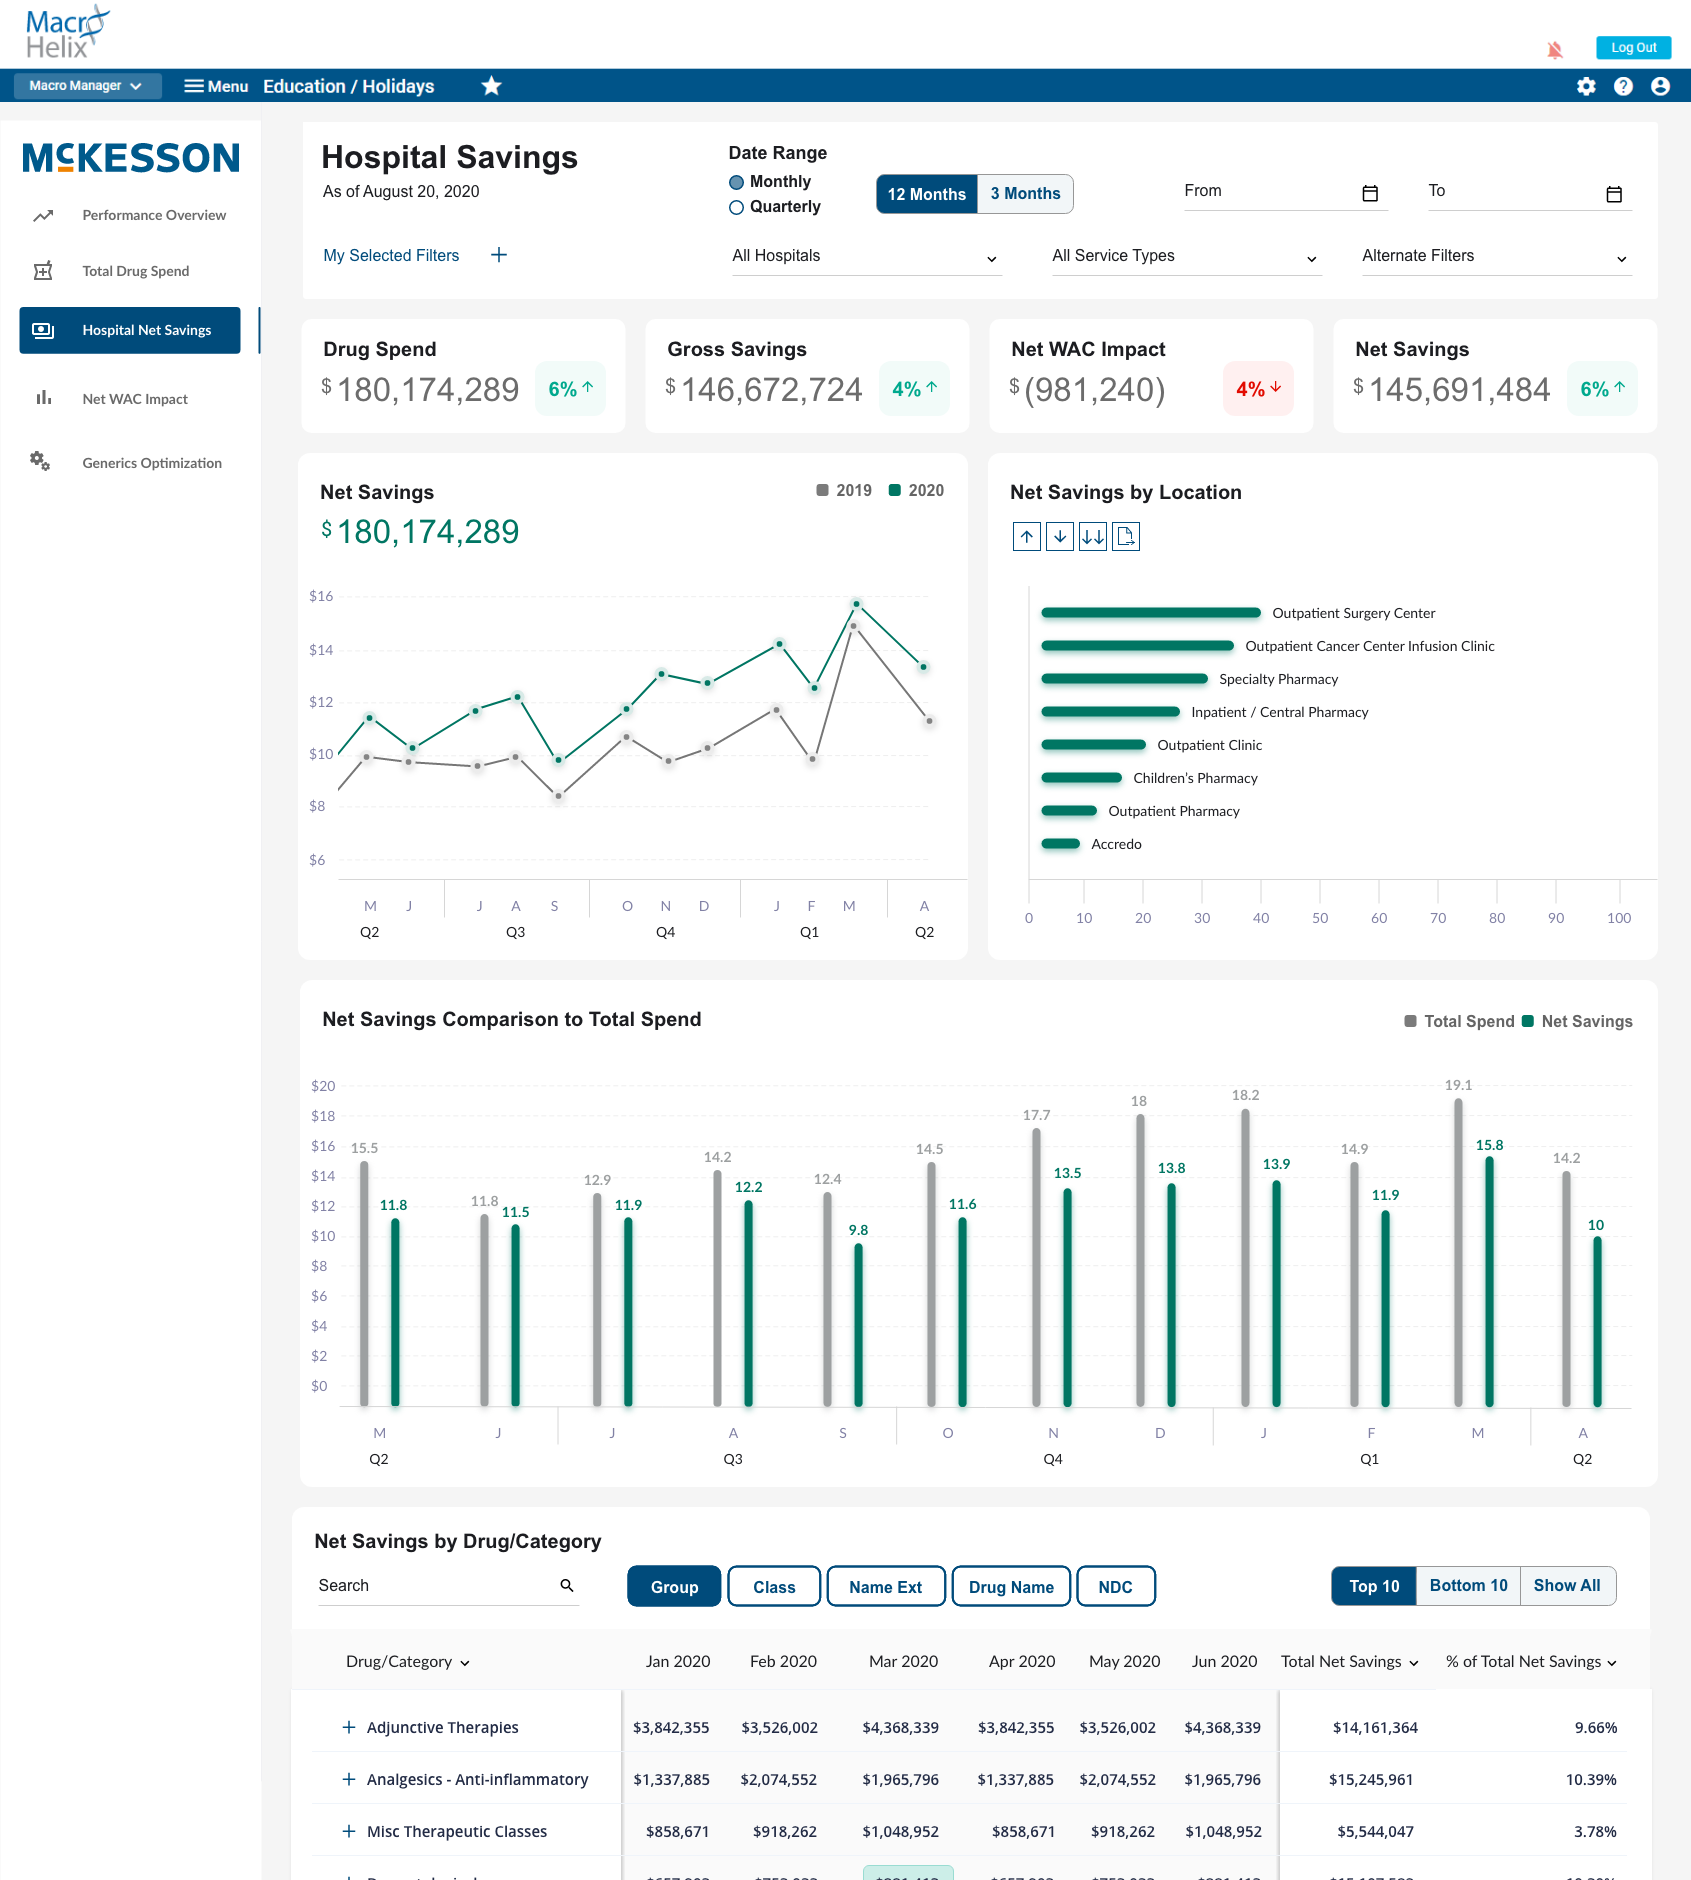Click the Performance Overview trend icon
1691x1880 pixels.
pos(43,215)
